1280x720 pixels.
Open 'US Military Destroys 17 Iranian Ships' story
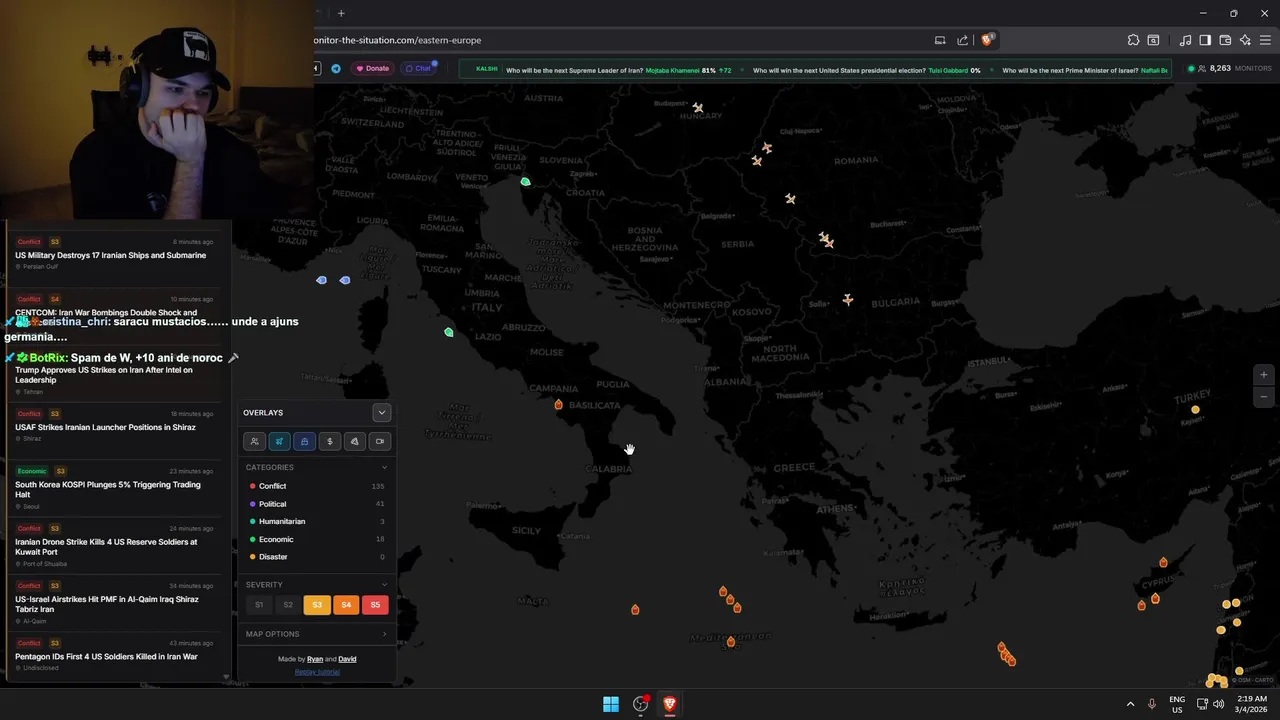tap(114, 254)
